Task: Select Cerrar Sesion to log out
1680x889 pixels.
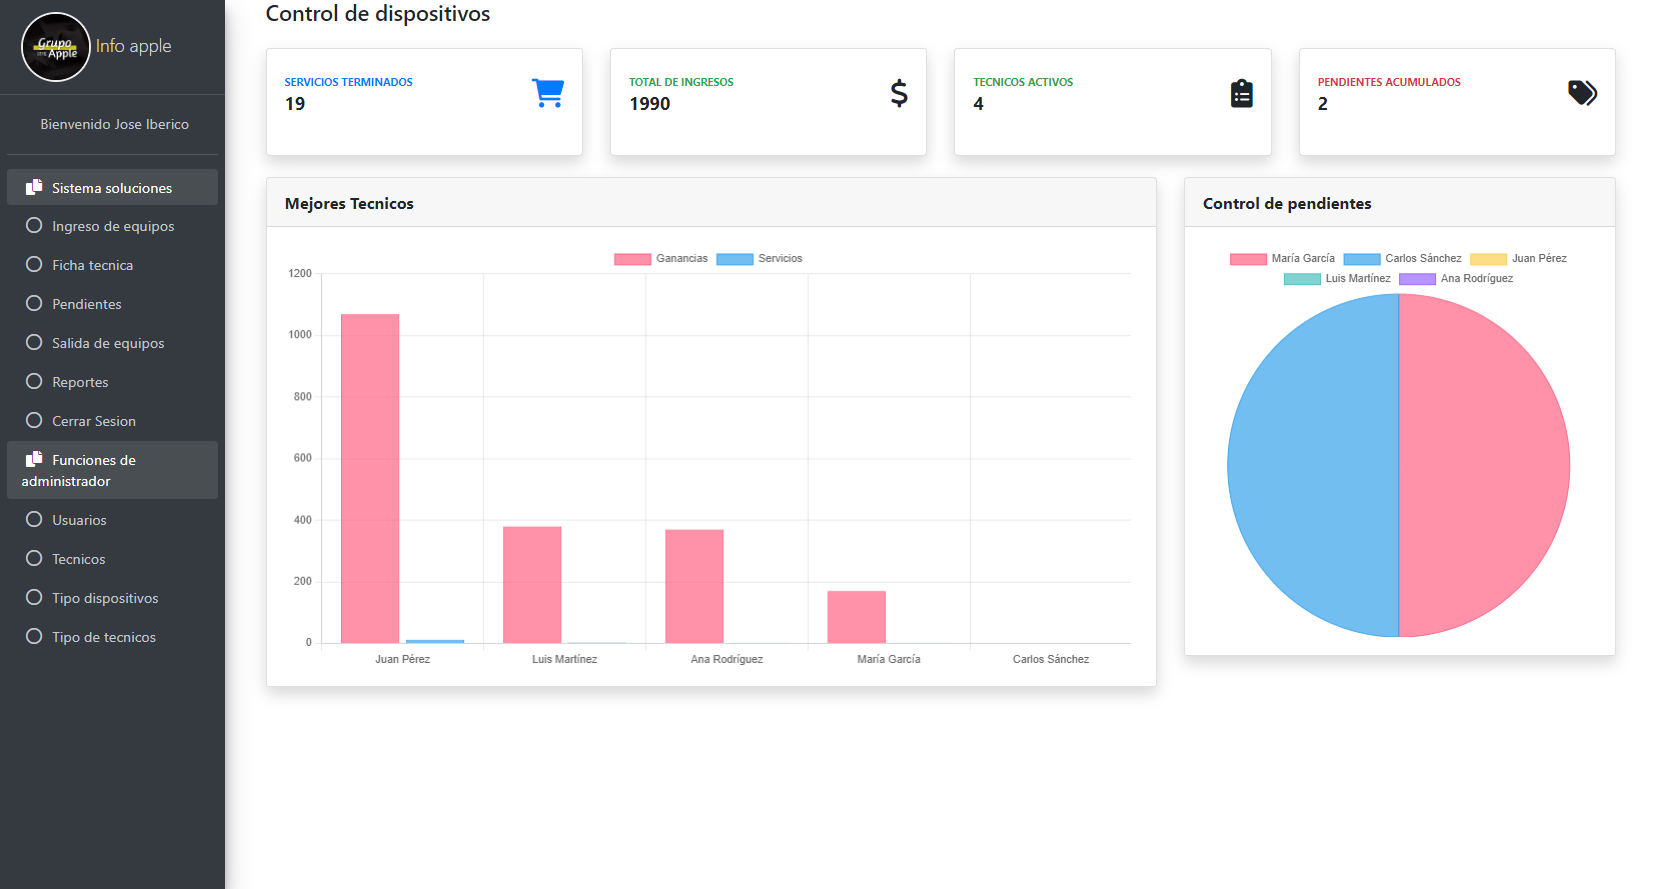Action: tap(112, 421)
